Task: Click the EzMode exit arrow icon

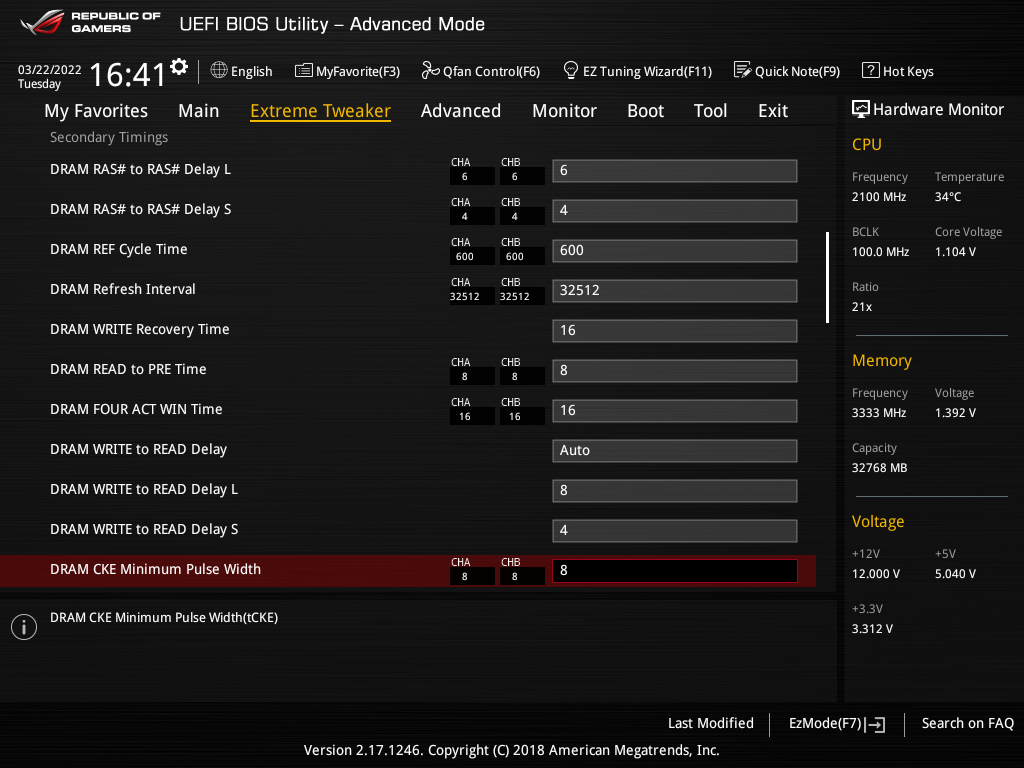Action: 875,724
